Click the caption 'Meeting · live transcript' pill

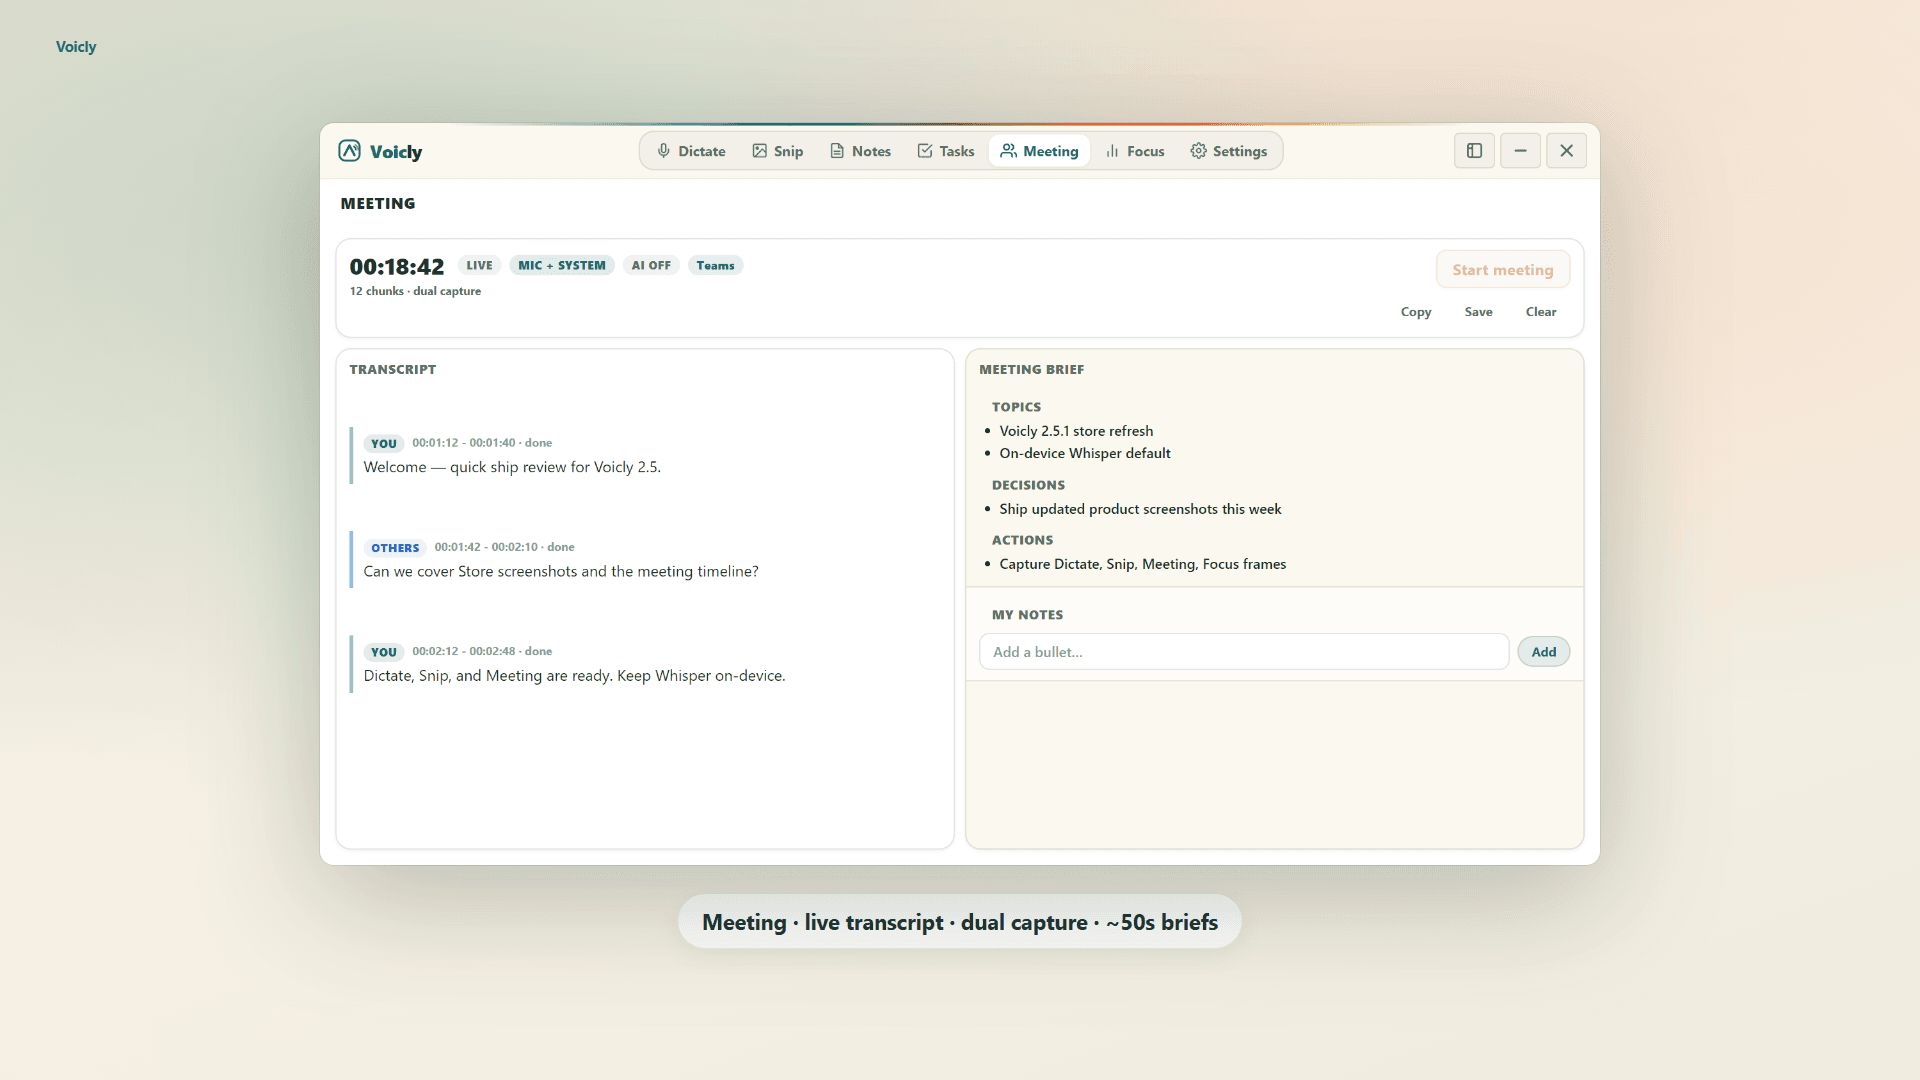960,922
